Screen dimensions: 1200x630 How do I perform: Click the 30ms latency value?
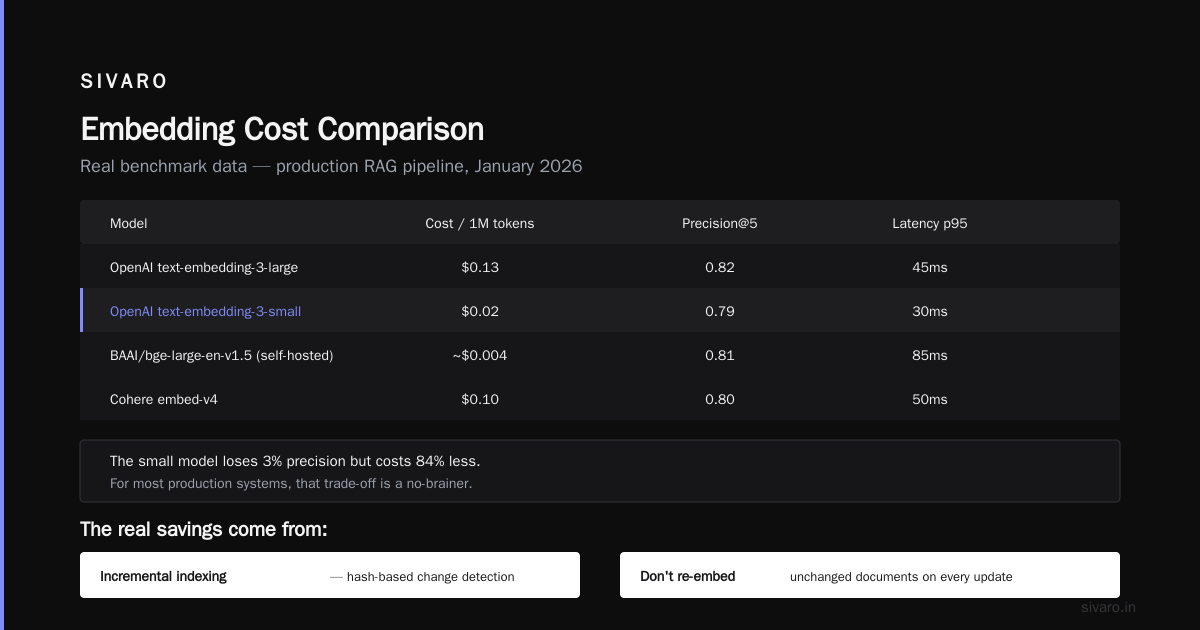[x=930, y=311]
